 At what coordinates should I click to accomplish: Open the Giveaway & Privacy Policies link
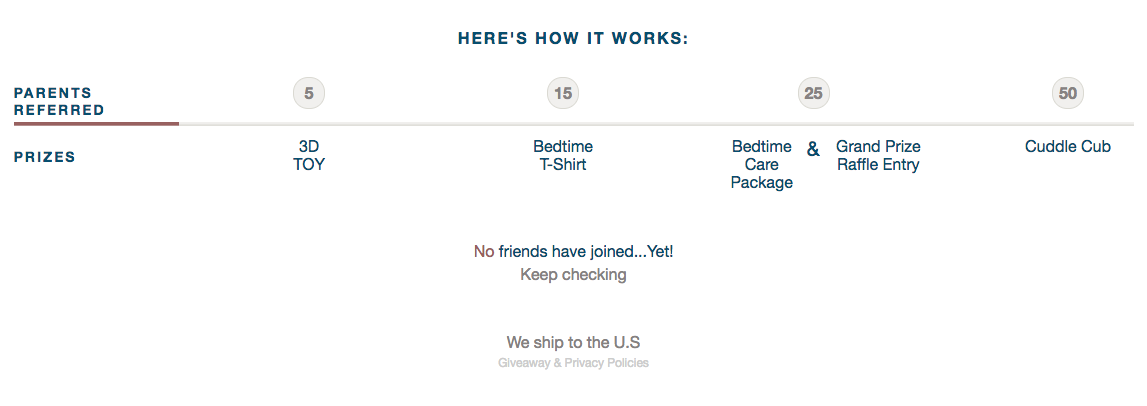point(573,363)
